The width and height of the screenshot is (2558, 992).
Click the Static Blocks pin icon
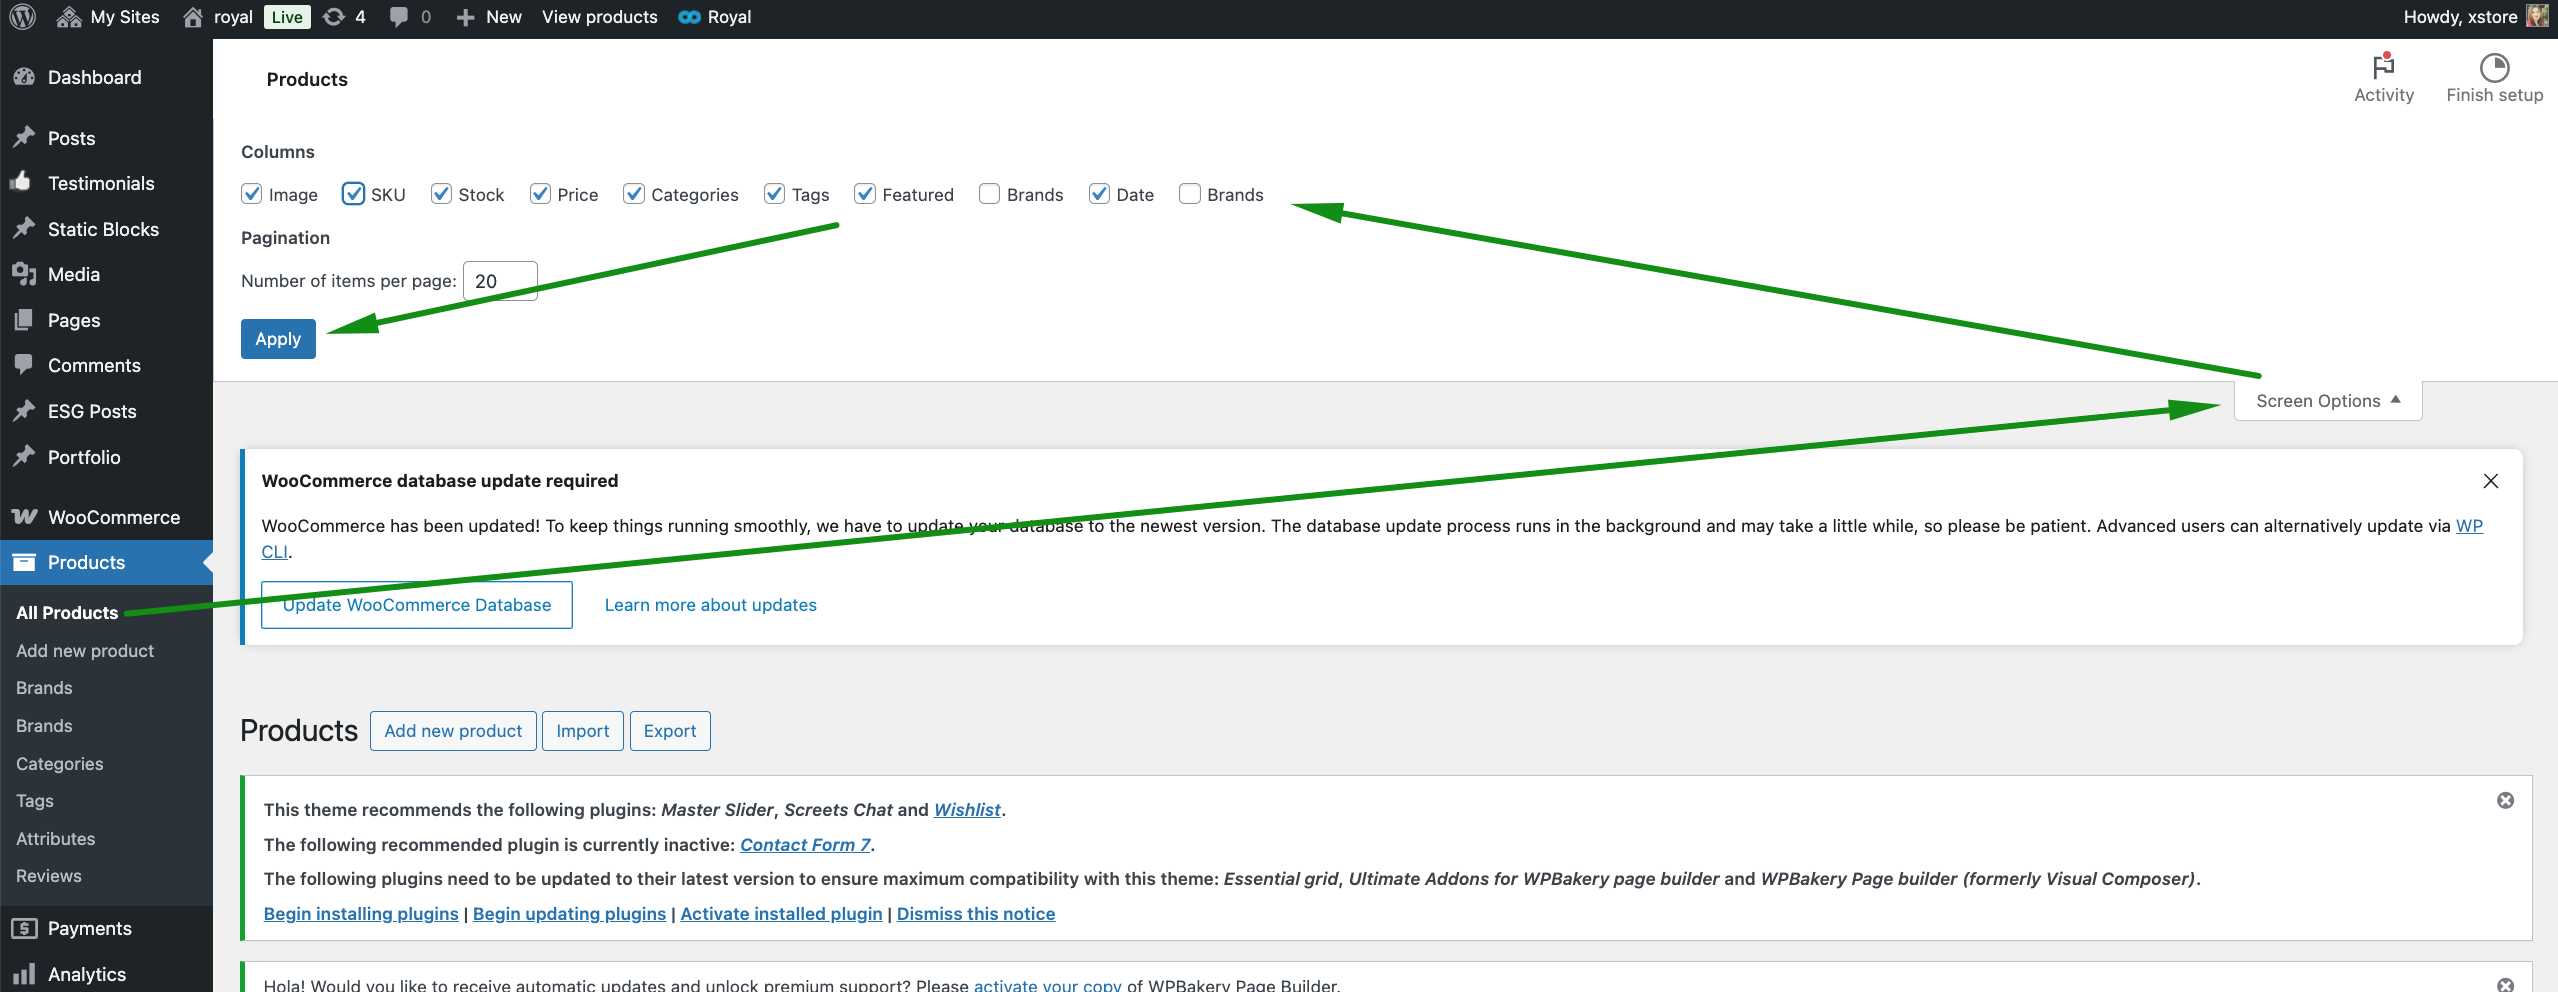[x=24, y=228]
